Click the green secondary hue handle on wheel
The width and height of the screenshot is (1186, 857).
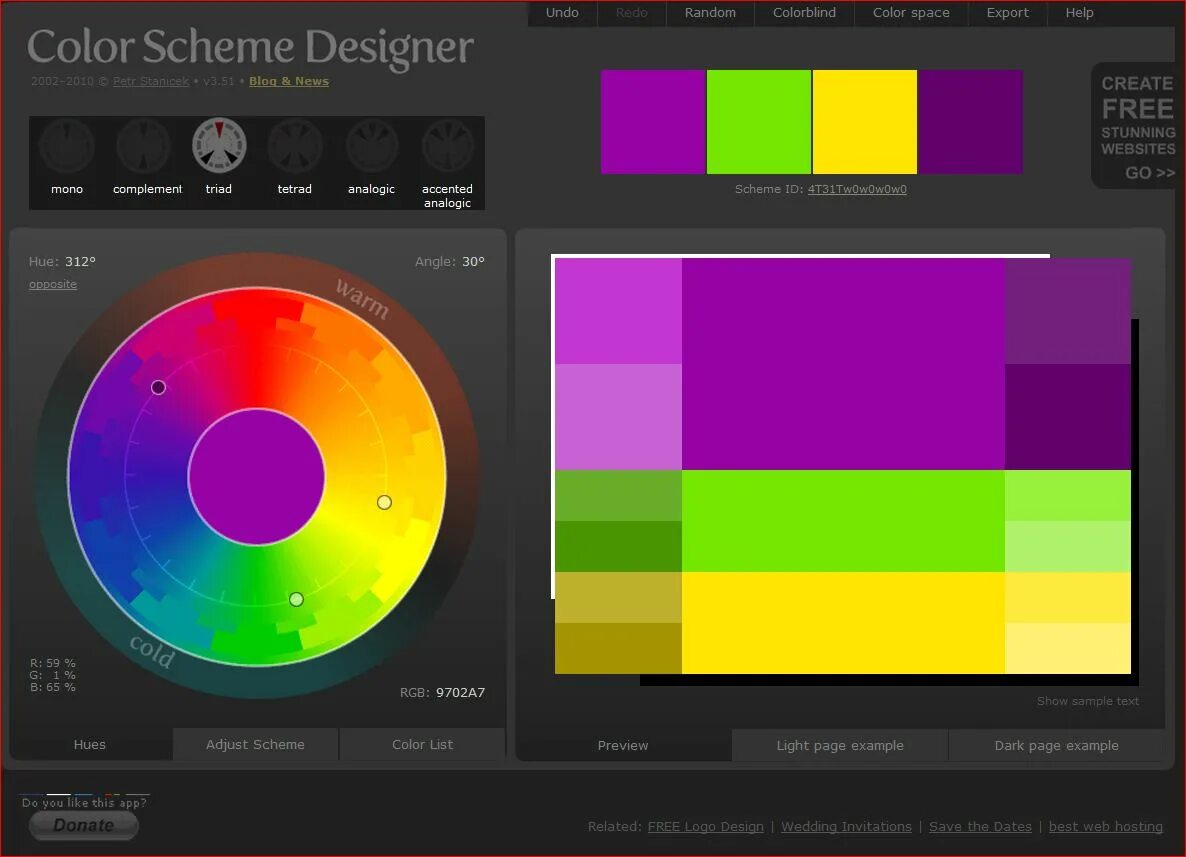pos(296,599)
